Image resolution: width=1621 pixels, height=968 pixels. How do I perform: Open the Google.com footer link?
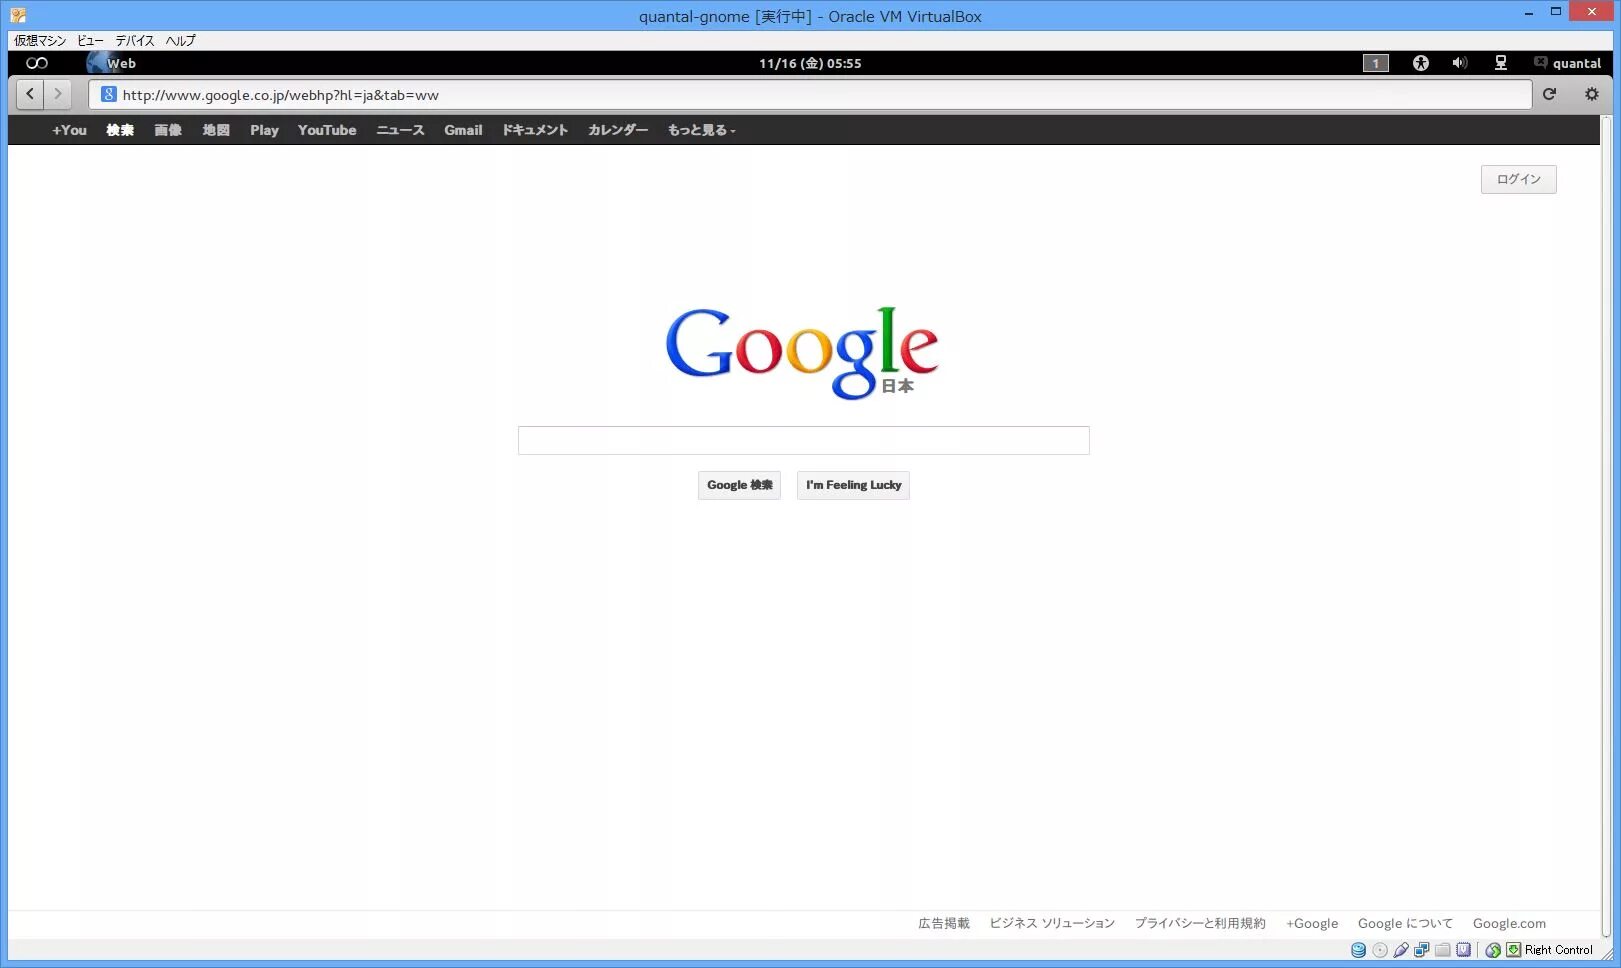coord(1509,923)
